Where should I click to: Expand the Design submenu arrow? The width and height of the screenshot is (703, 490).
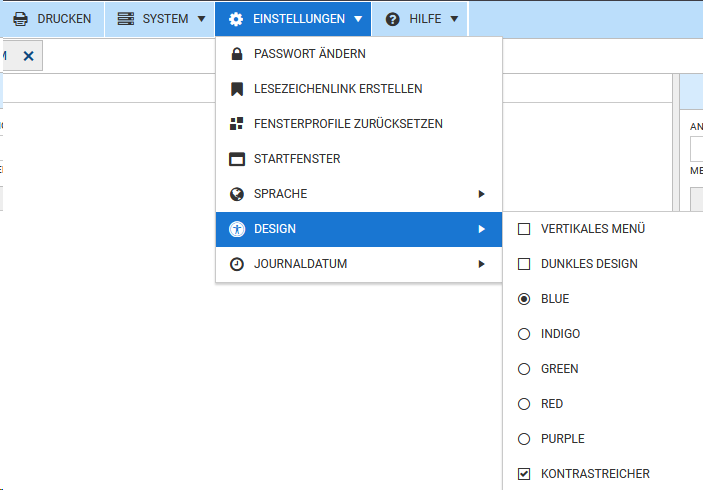481,229
